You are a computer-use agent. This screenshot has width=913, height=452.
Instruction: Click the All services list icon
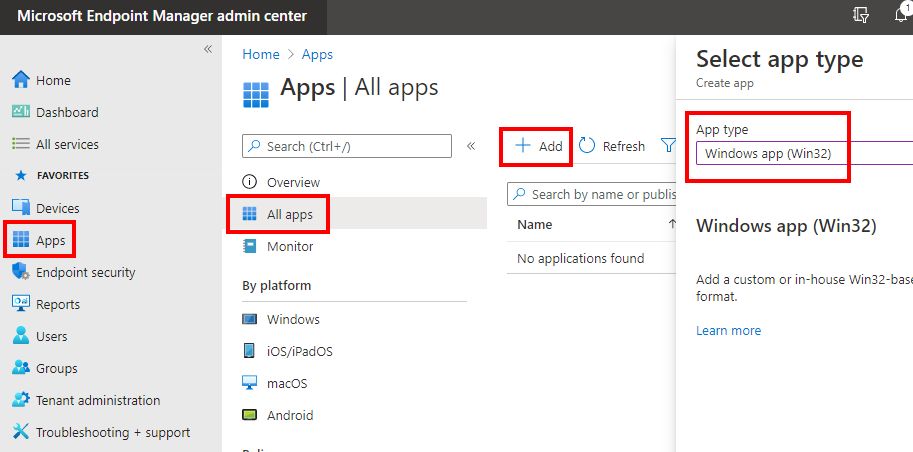(20, 144)
